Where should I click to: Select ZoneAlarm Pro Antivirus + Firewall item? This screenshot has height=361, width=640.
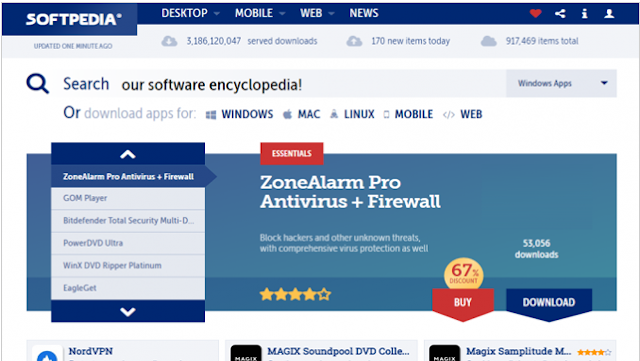128,176
